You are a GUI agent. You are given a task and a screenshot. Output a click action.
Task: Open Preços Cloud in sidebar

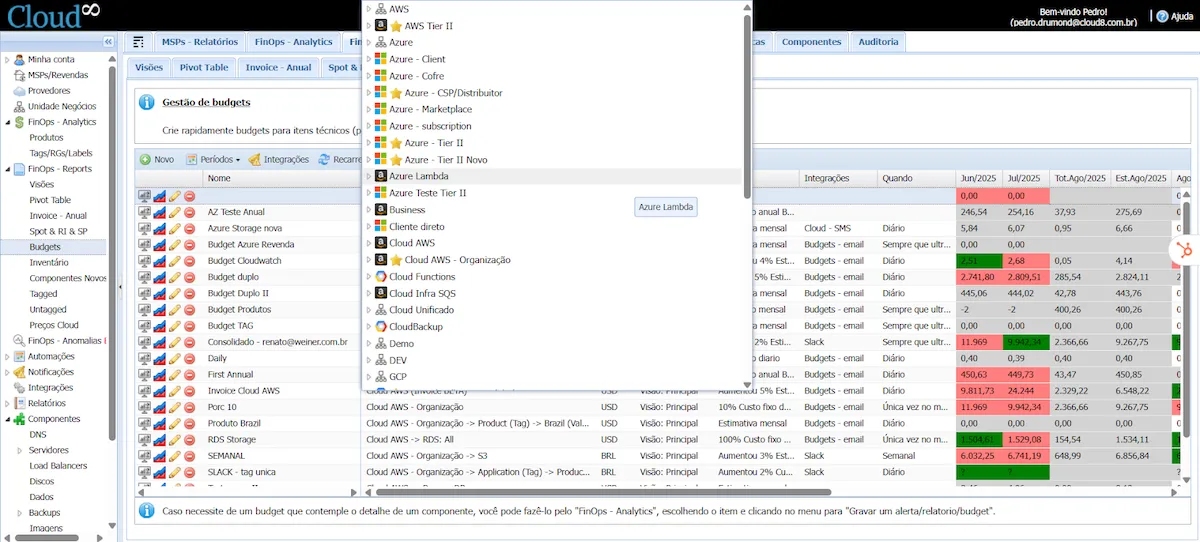[54, 325]
